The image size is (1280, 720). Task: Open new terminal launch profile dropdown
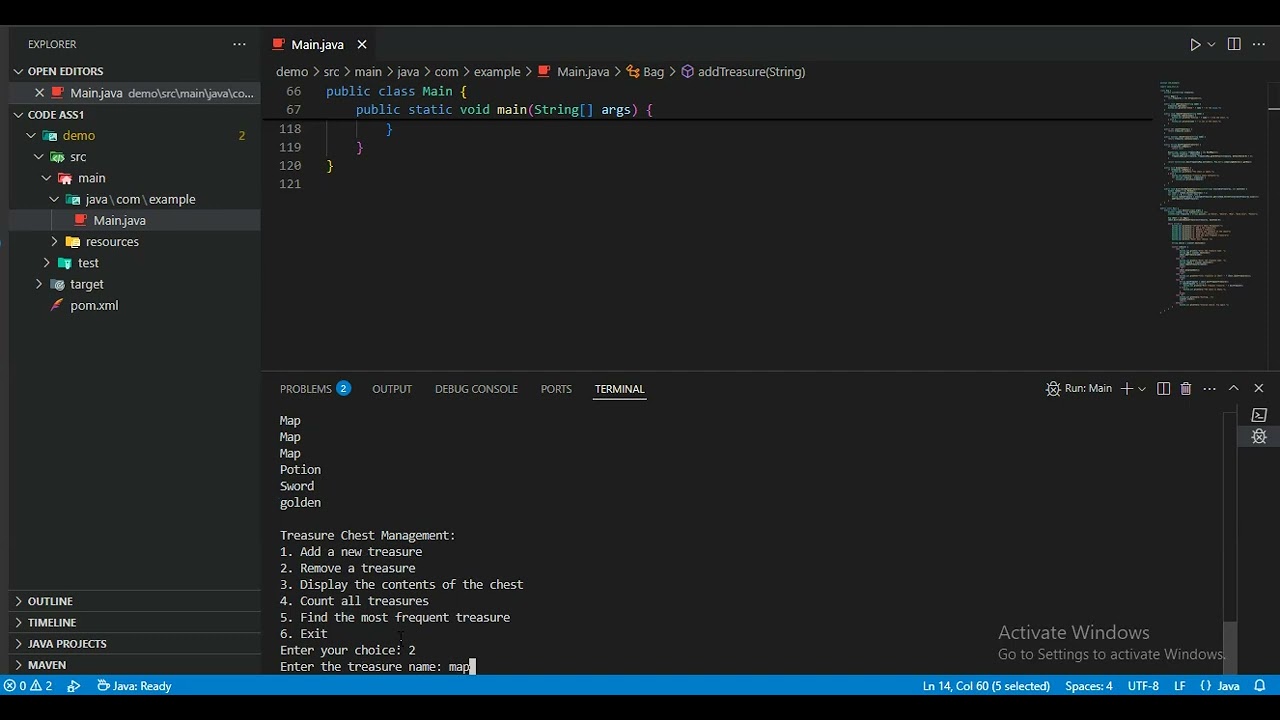coord(1142,388)
